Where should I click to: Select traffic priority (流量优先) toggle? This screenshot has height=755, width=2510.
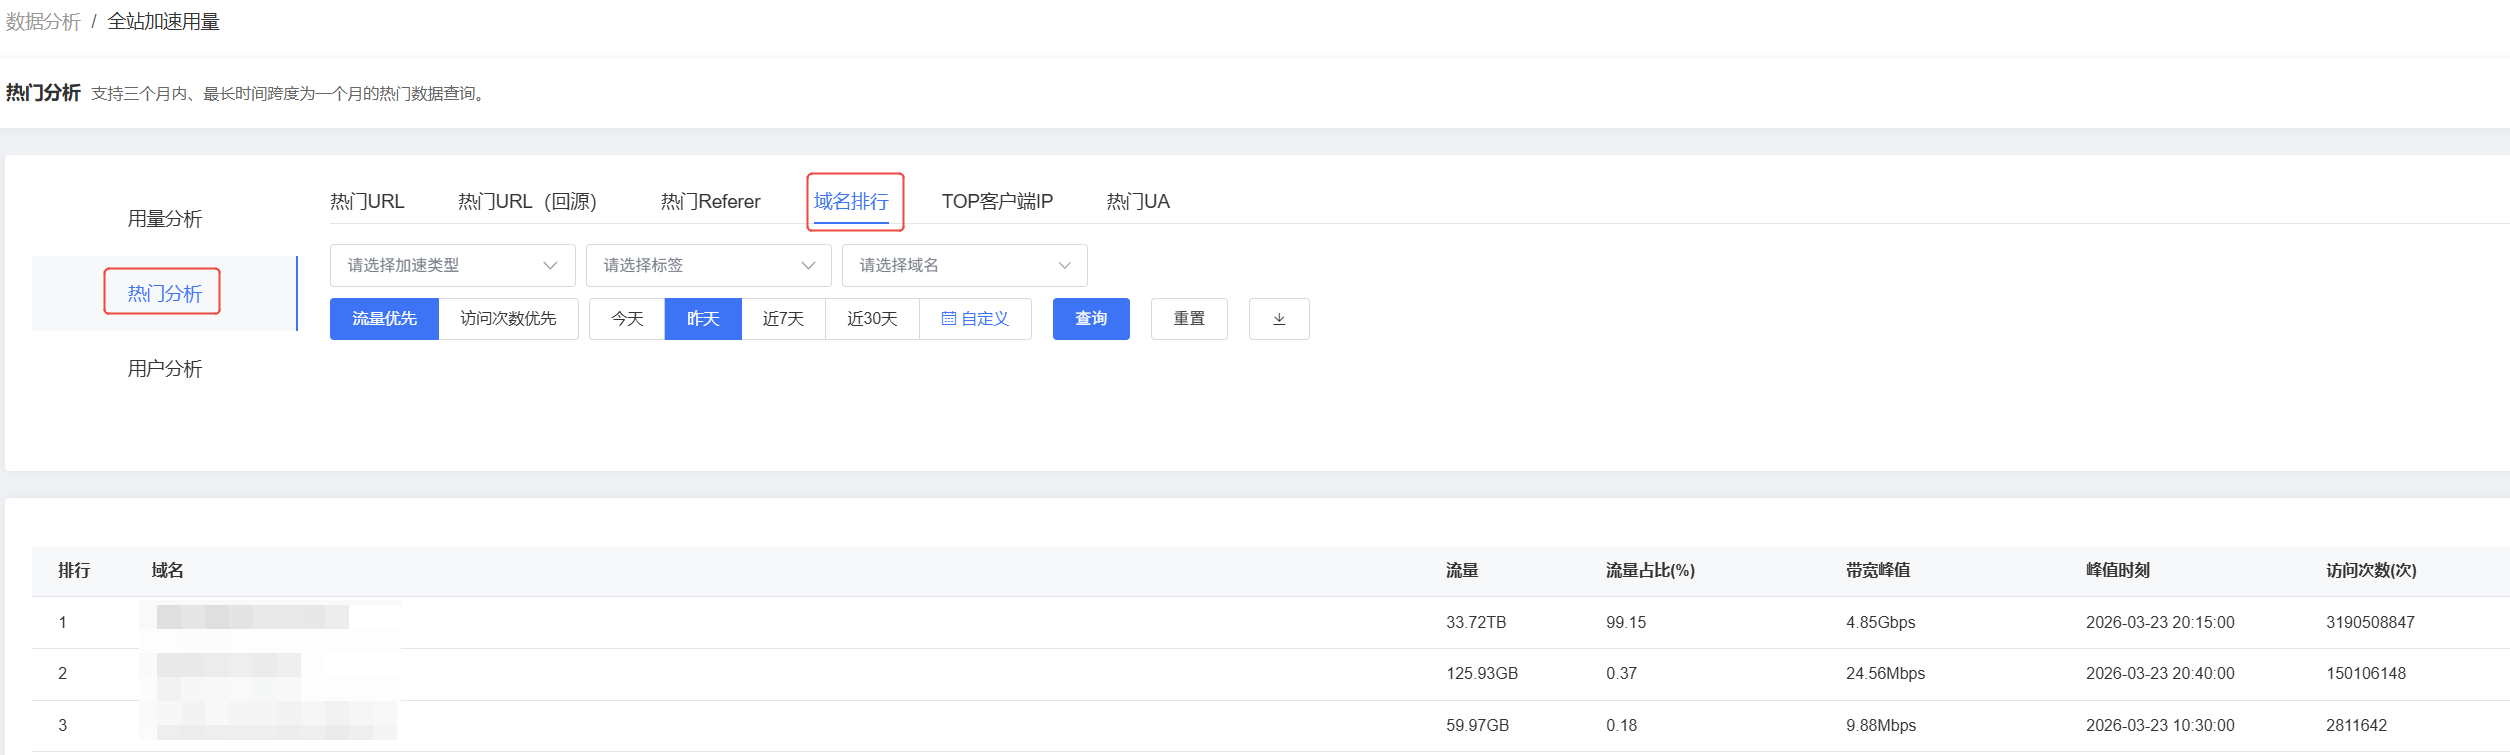tap(384, 319)
